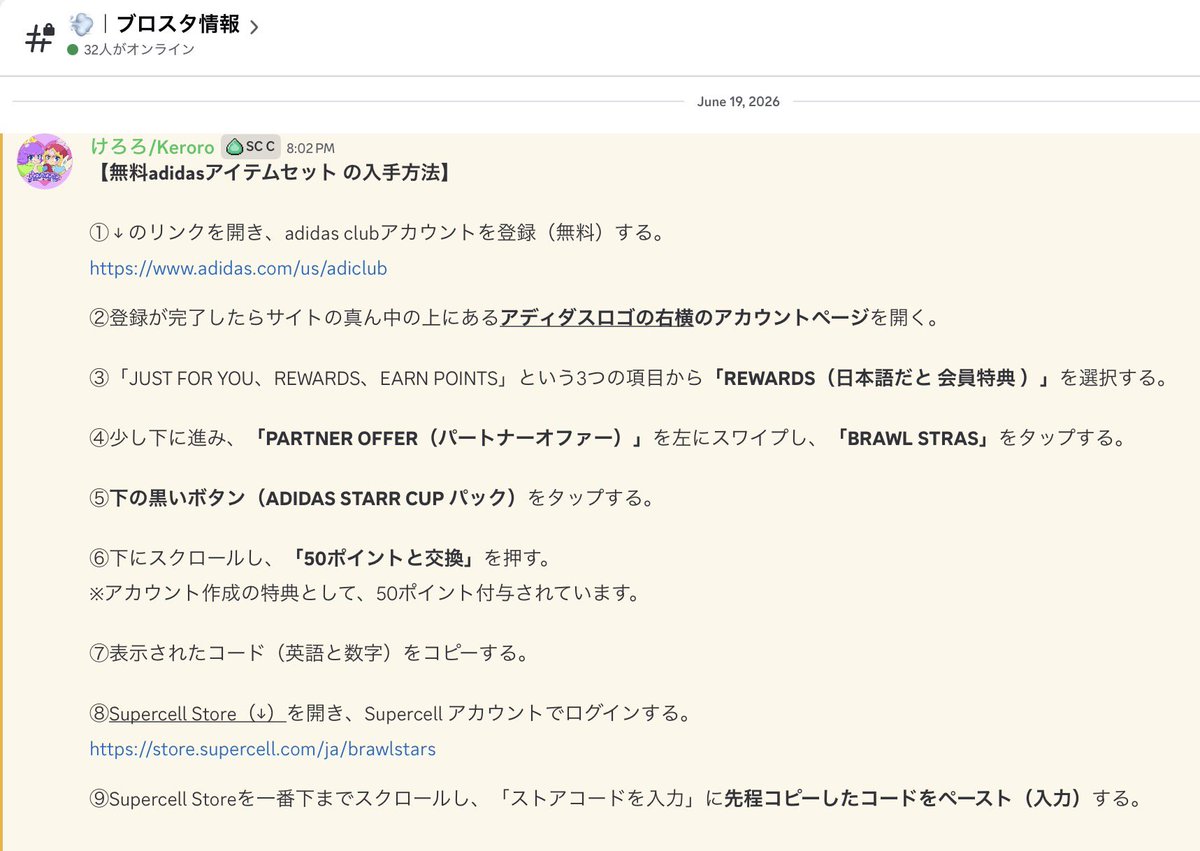Click the cloud emoji in channel title
Screen dimensions: 1200x851
pos(81,24)
